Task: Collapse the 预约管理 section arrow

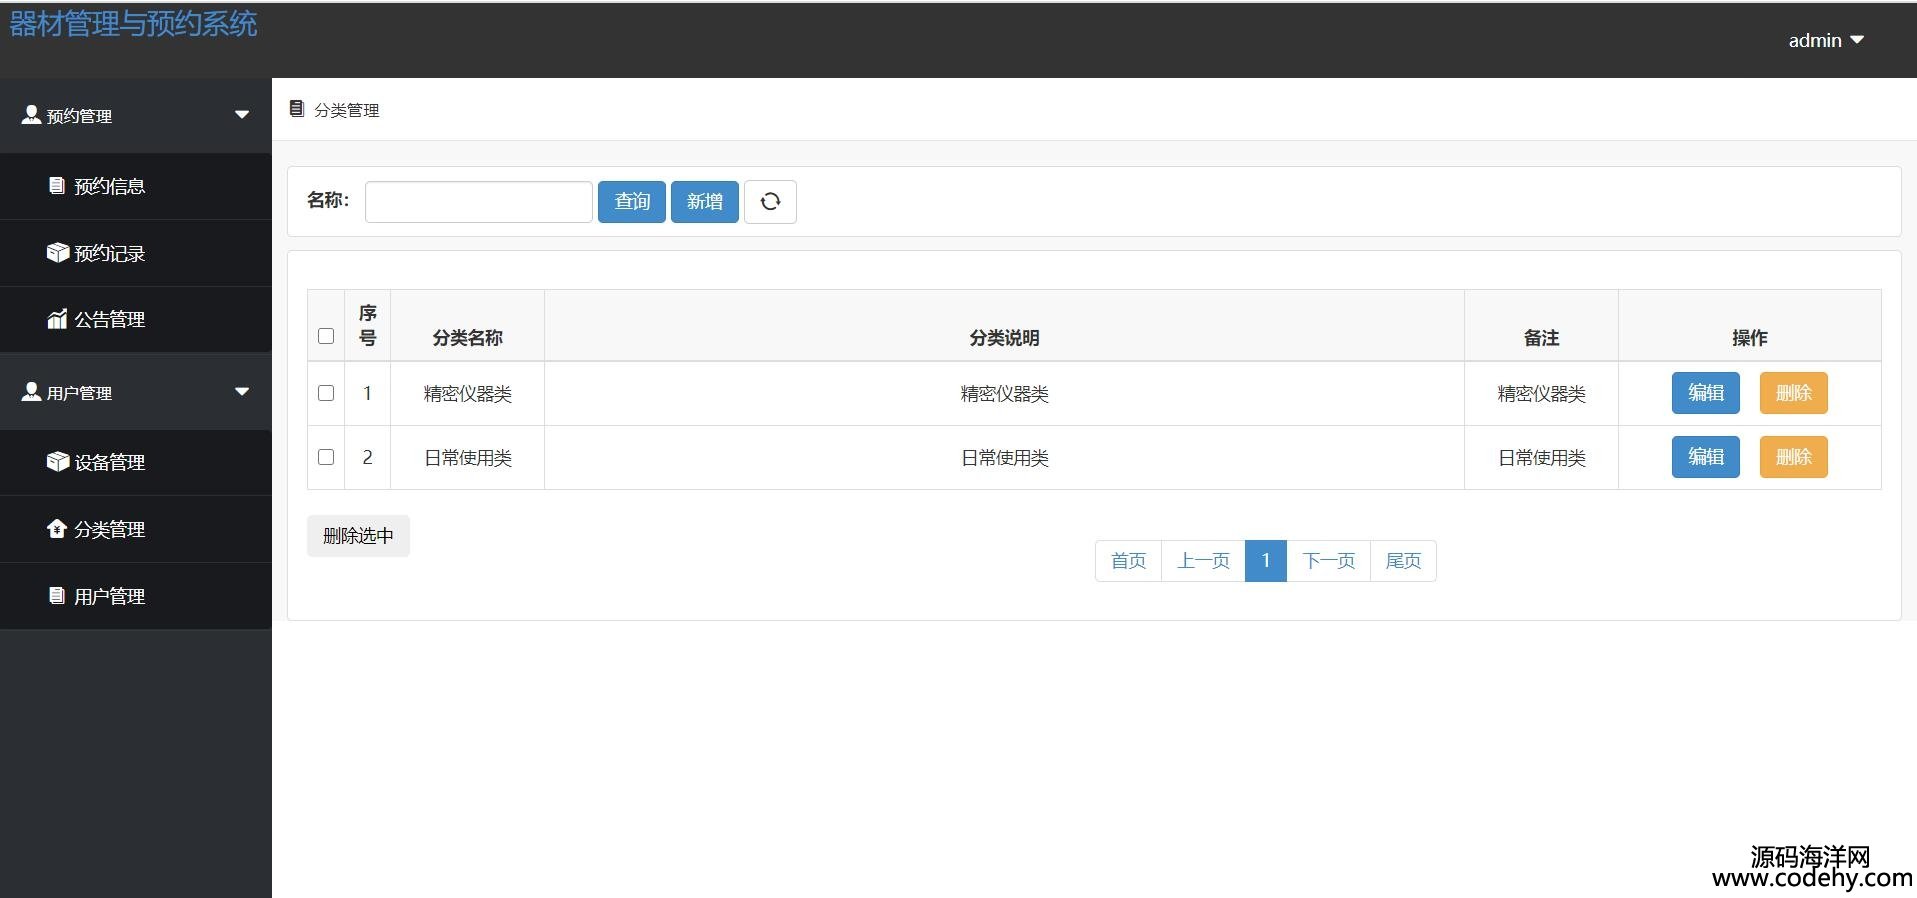Action: pos(242,115)
